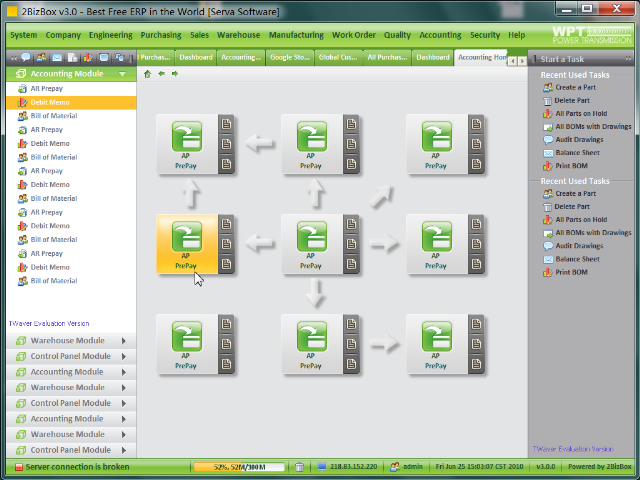
Task: Switch to the Global Cus... tab
Action: pyautogui.click(x=338, y=58)
